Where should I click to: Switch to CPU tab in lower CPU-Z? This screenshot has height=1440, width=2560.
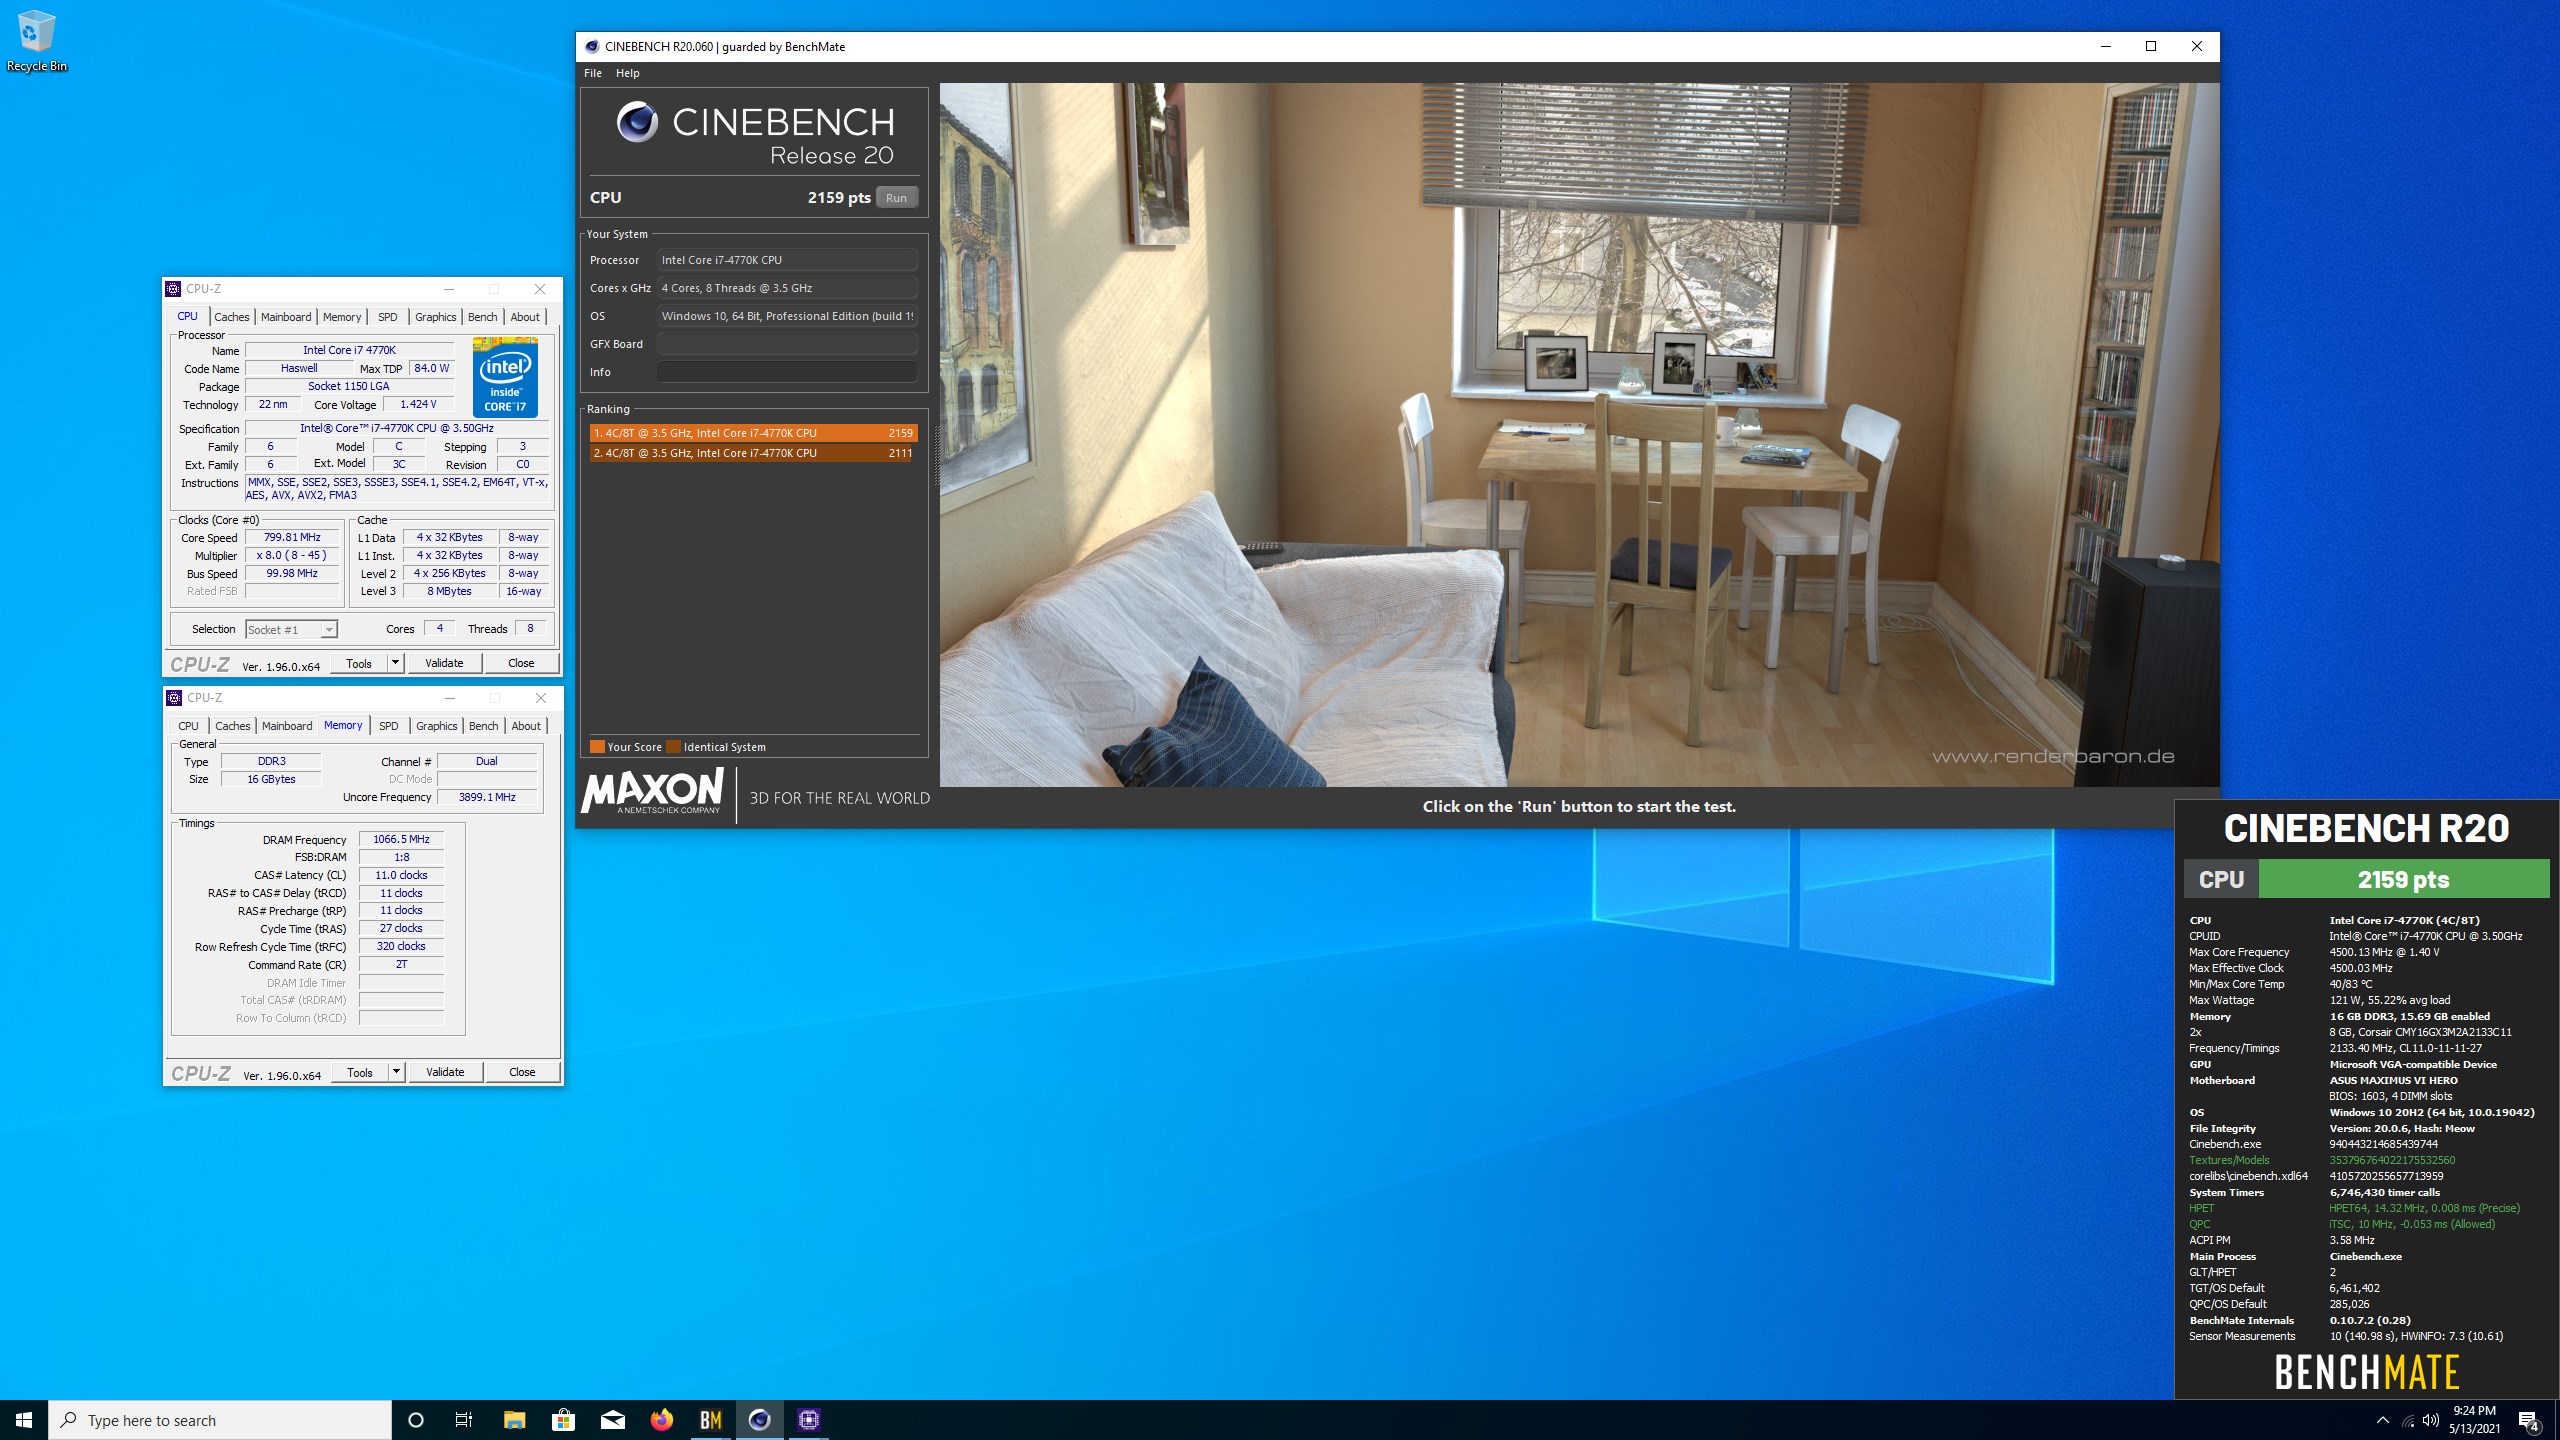[188, 726]
